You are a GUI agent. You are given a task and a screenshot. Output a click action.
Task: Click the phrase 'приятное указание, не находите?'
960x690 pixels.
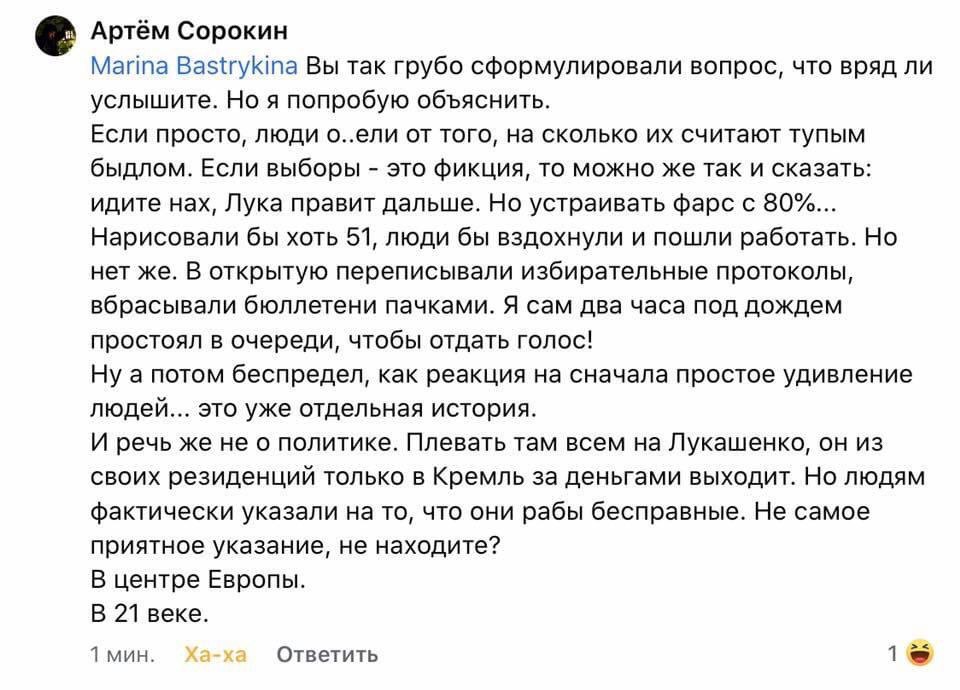(x=295, y=545)
